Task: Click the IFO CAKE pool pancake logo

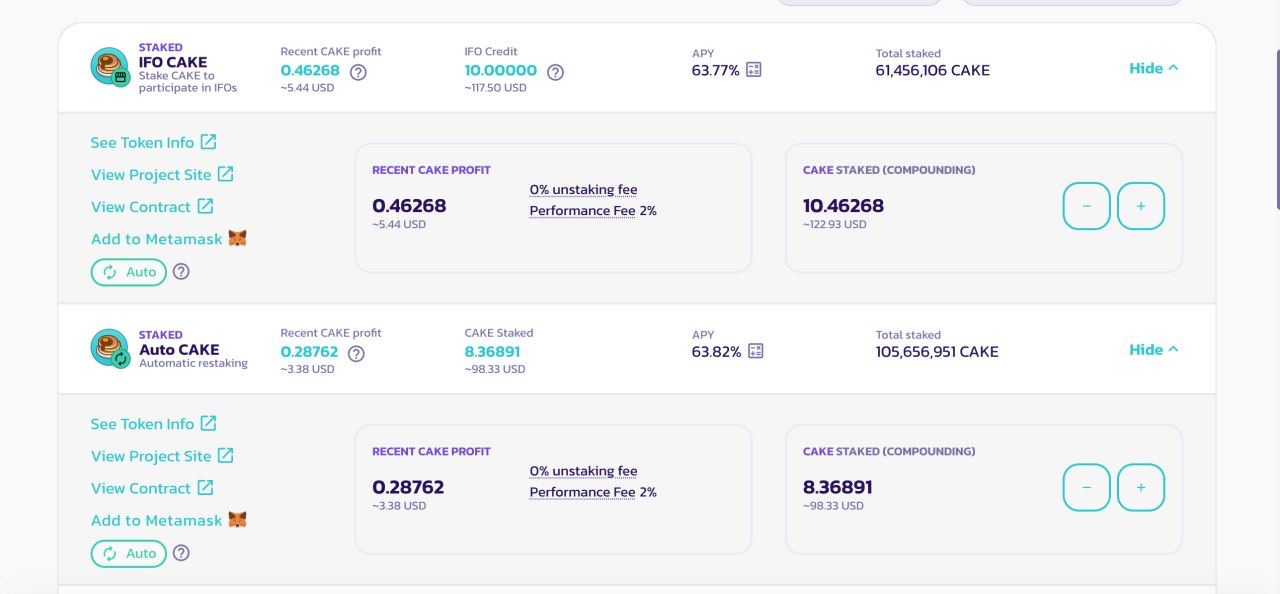Action: pyautogui.click(x=110, y=67)
